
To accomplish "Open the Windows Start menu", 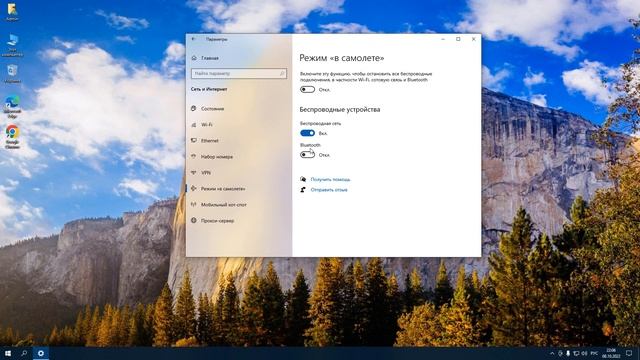I will (8, 353).
